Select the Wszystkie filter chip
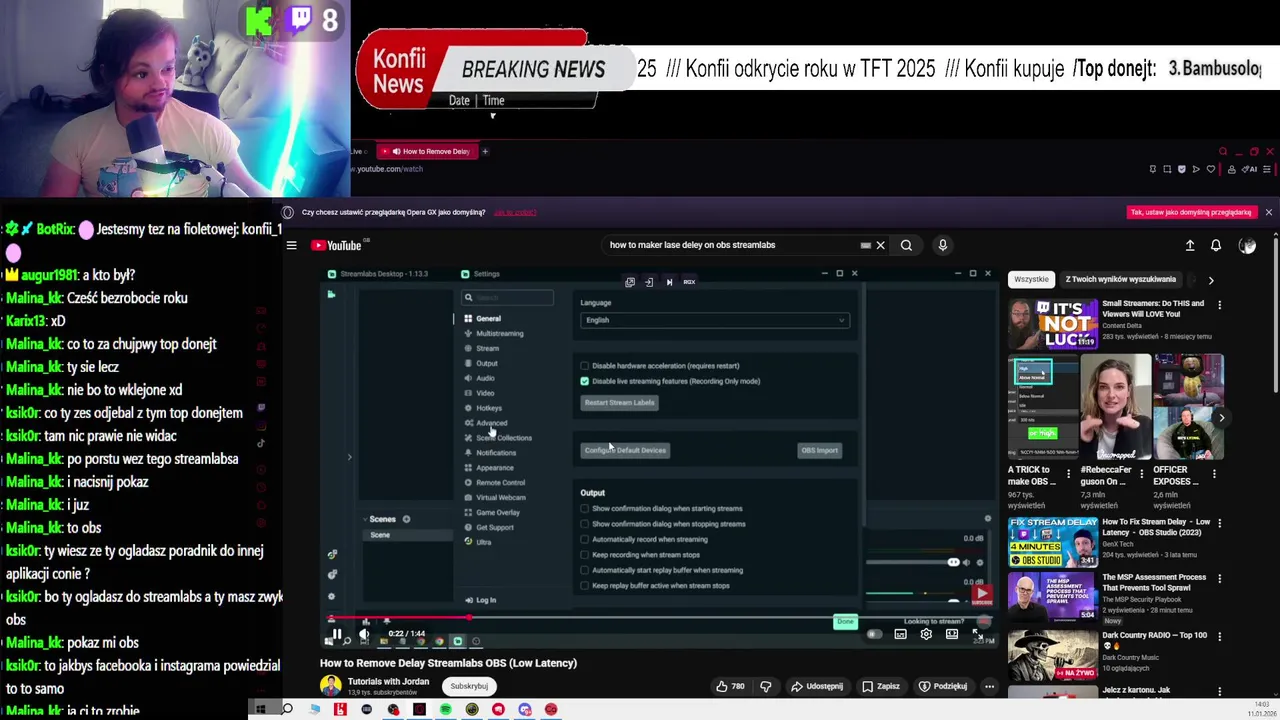 (1031, 280)
